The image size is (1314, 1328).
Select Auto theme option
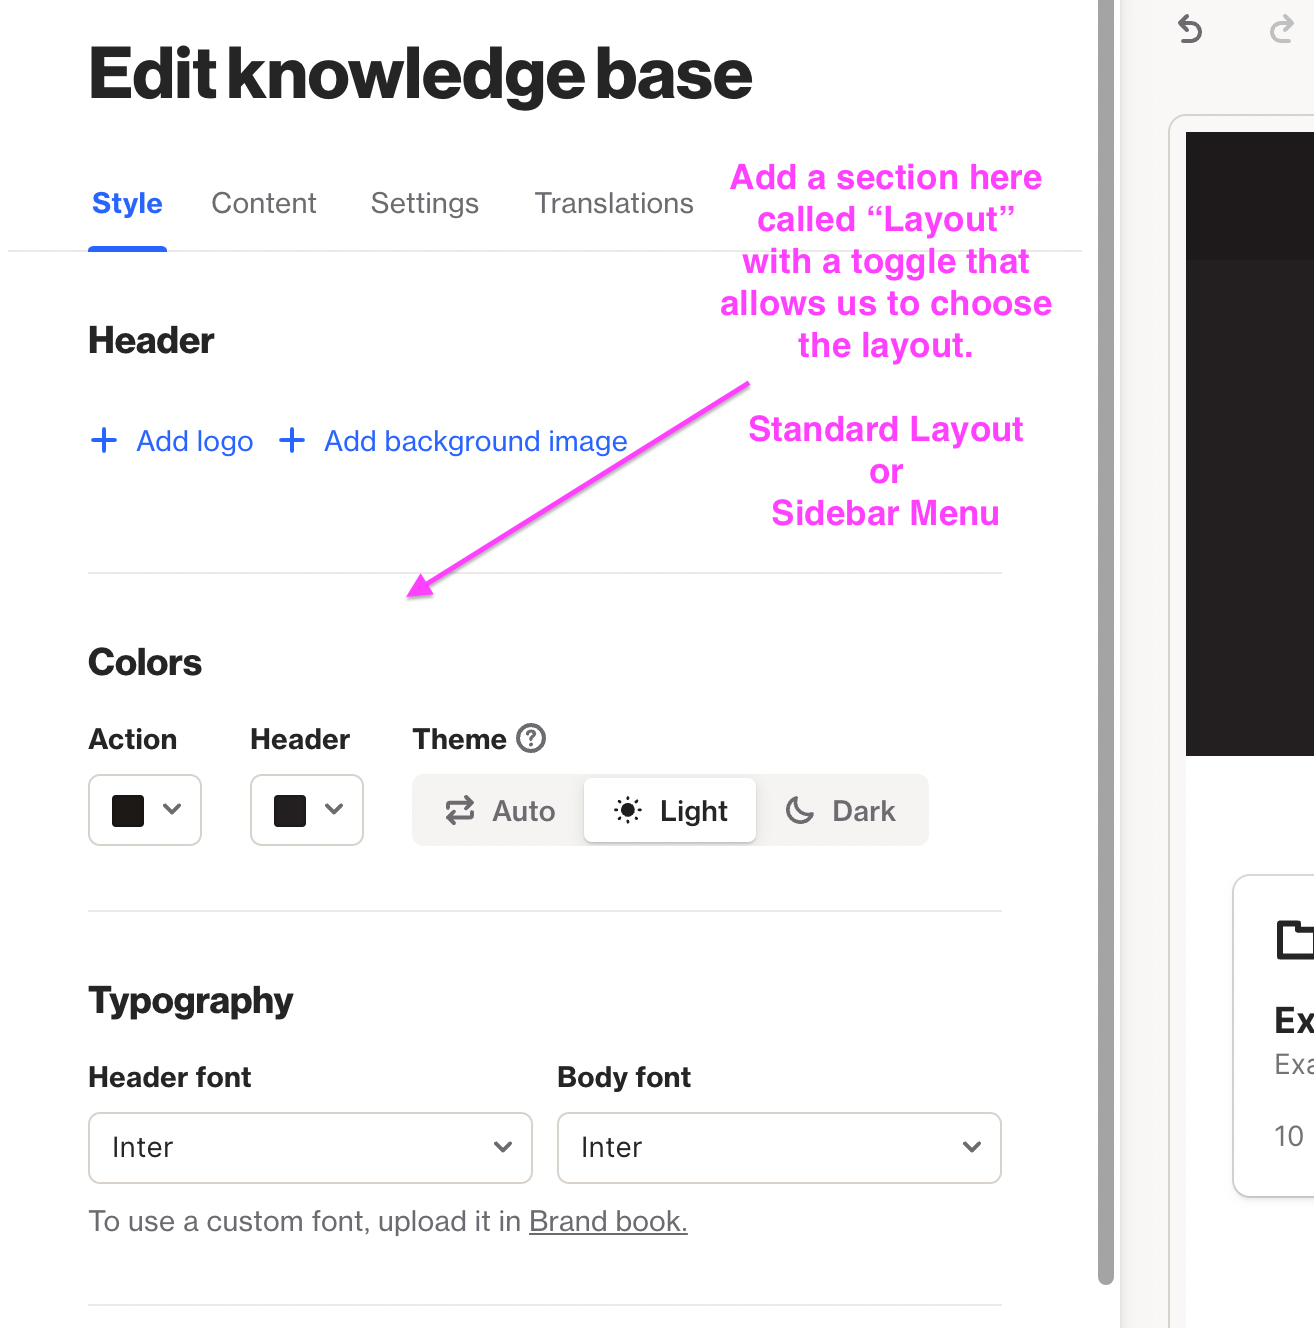coord(499,810)
